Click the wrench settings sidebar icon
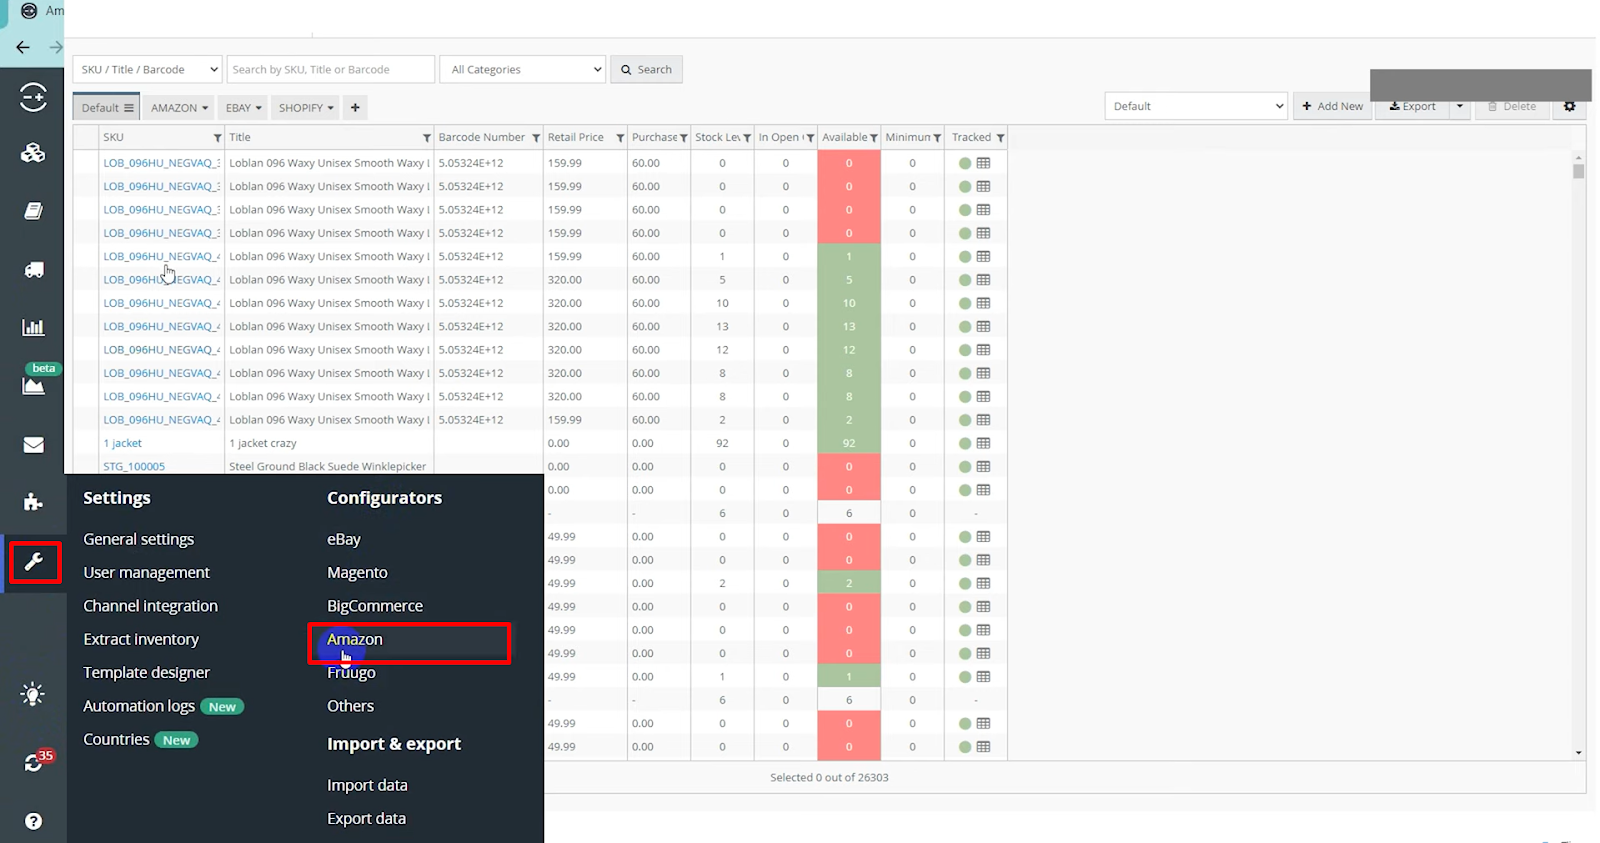Screen dimensions: 1600x843 [x=34, y=561]
